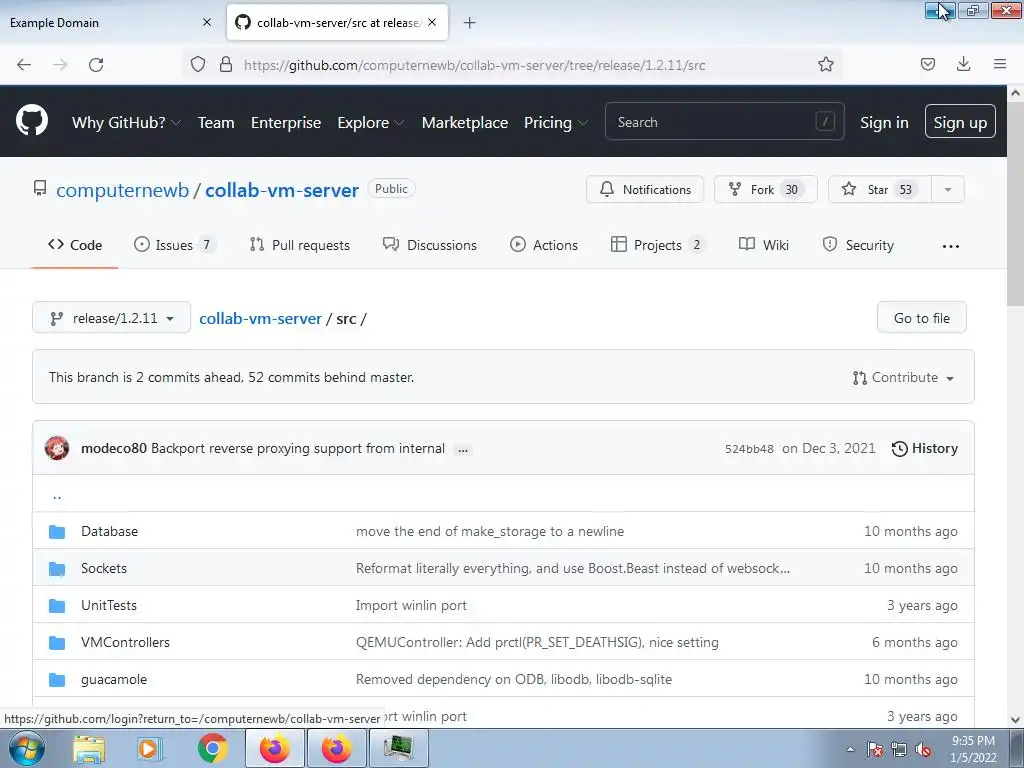Reload the page with the refresh icon
The width and height of the screenshot is (1024, 768).
pos(96,64)
